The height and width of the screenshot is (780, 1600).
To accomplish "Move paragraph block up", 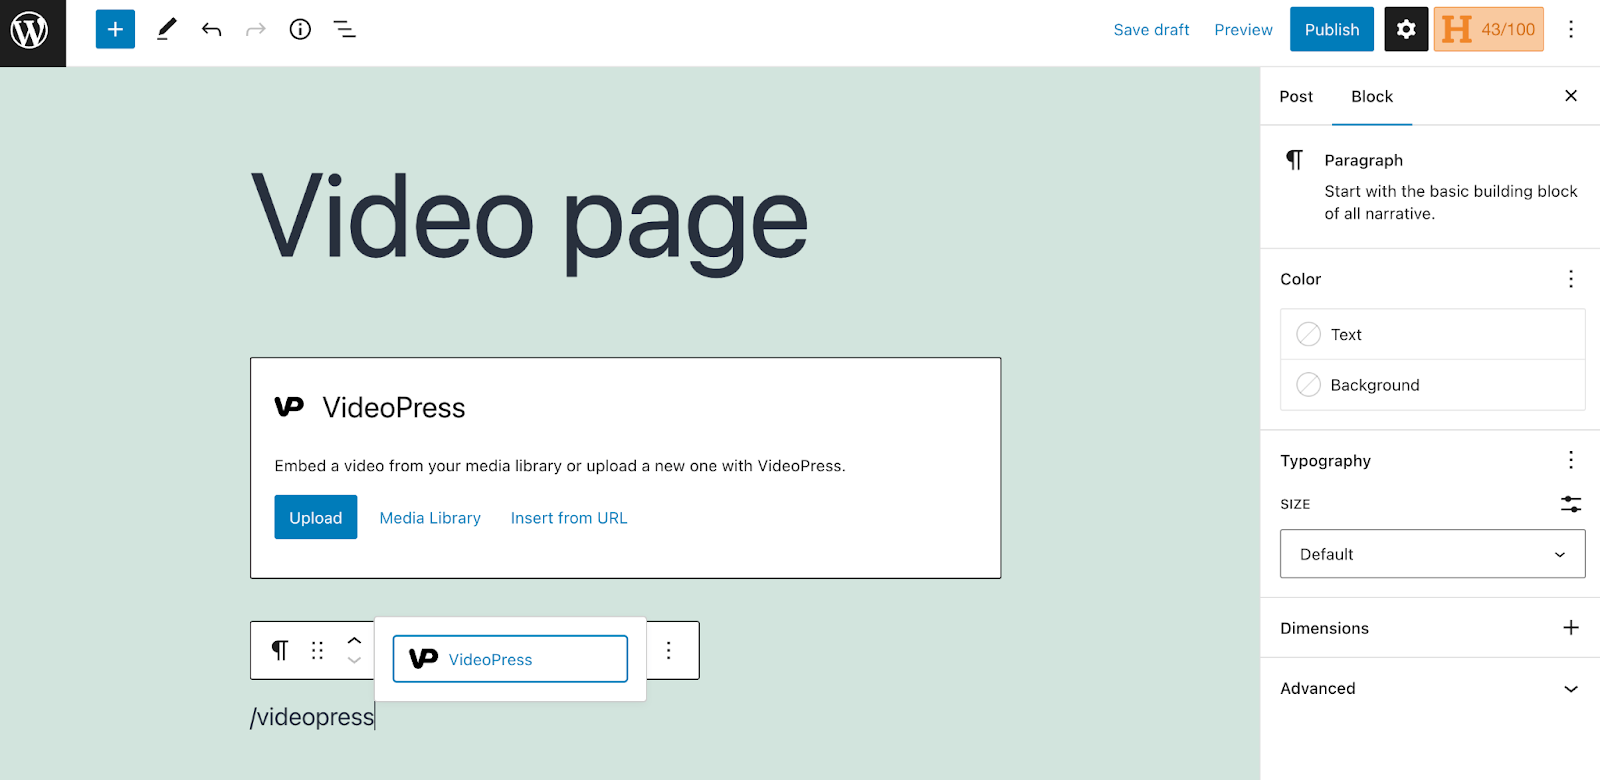I will pyautogui.click(x=354, y=640).
